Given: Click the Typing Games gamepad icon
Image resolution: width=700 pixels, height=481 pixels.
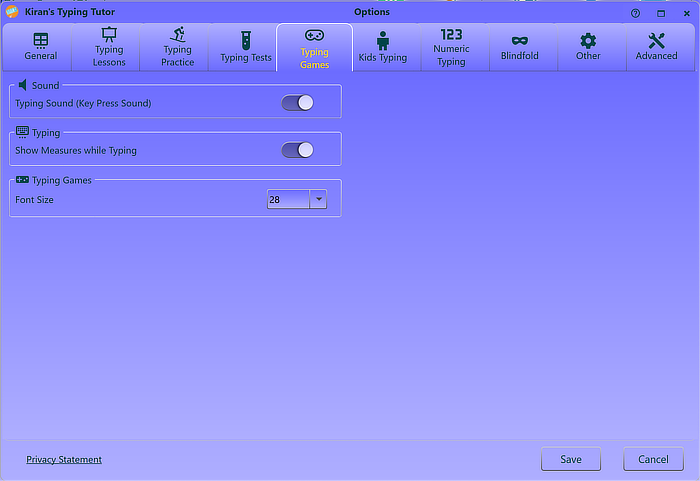Looking at the screenshot, I should [x=314, y=35].
